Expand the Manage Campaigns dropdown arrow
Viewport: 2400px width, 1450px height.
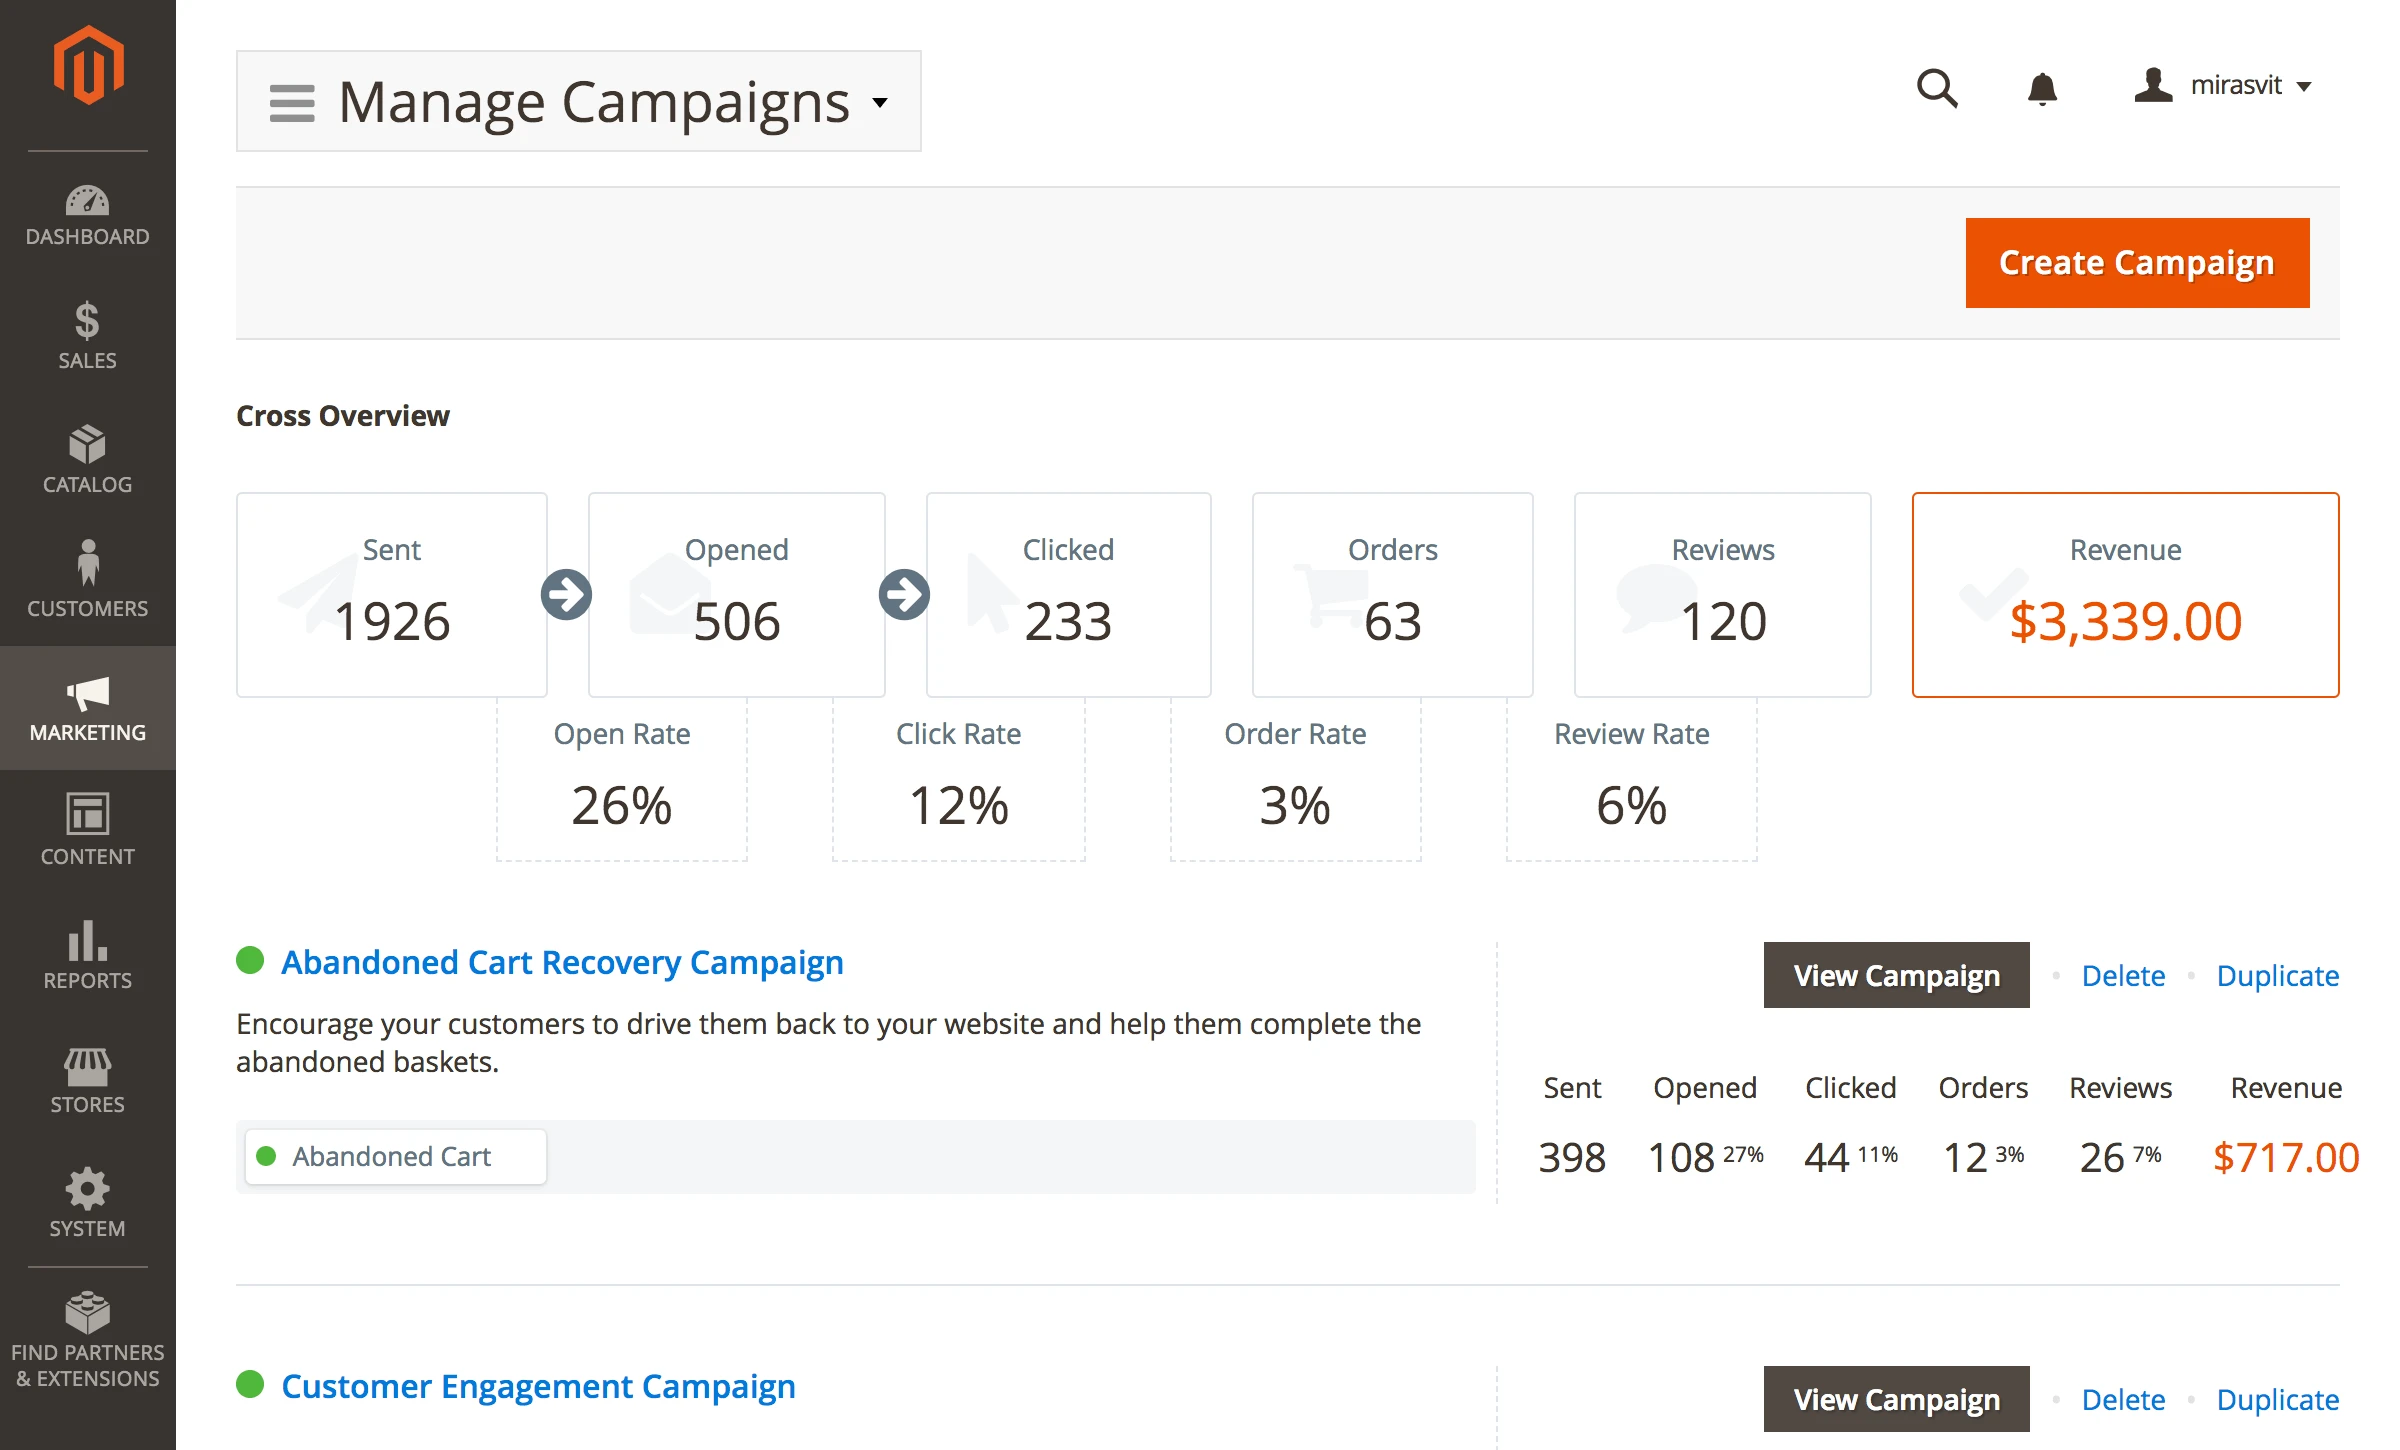(x=881, y=103)
